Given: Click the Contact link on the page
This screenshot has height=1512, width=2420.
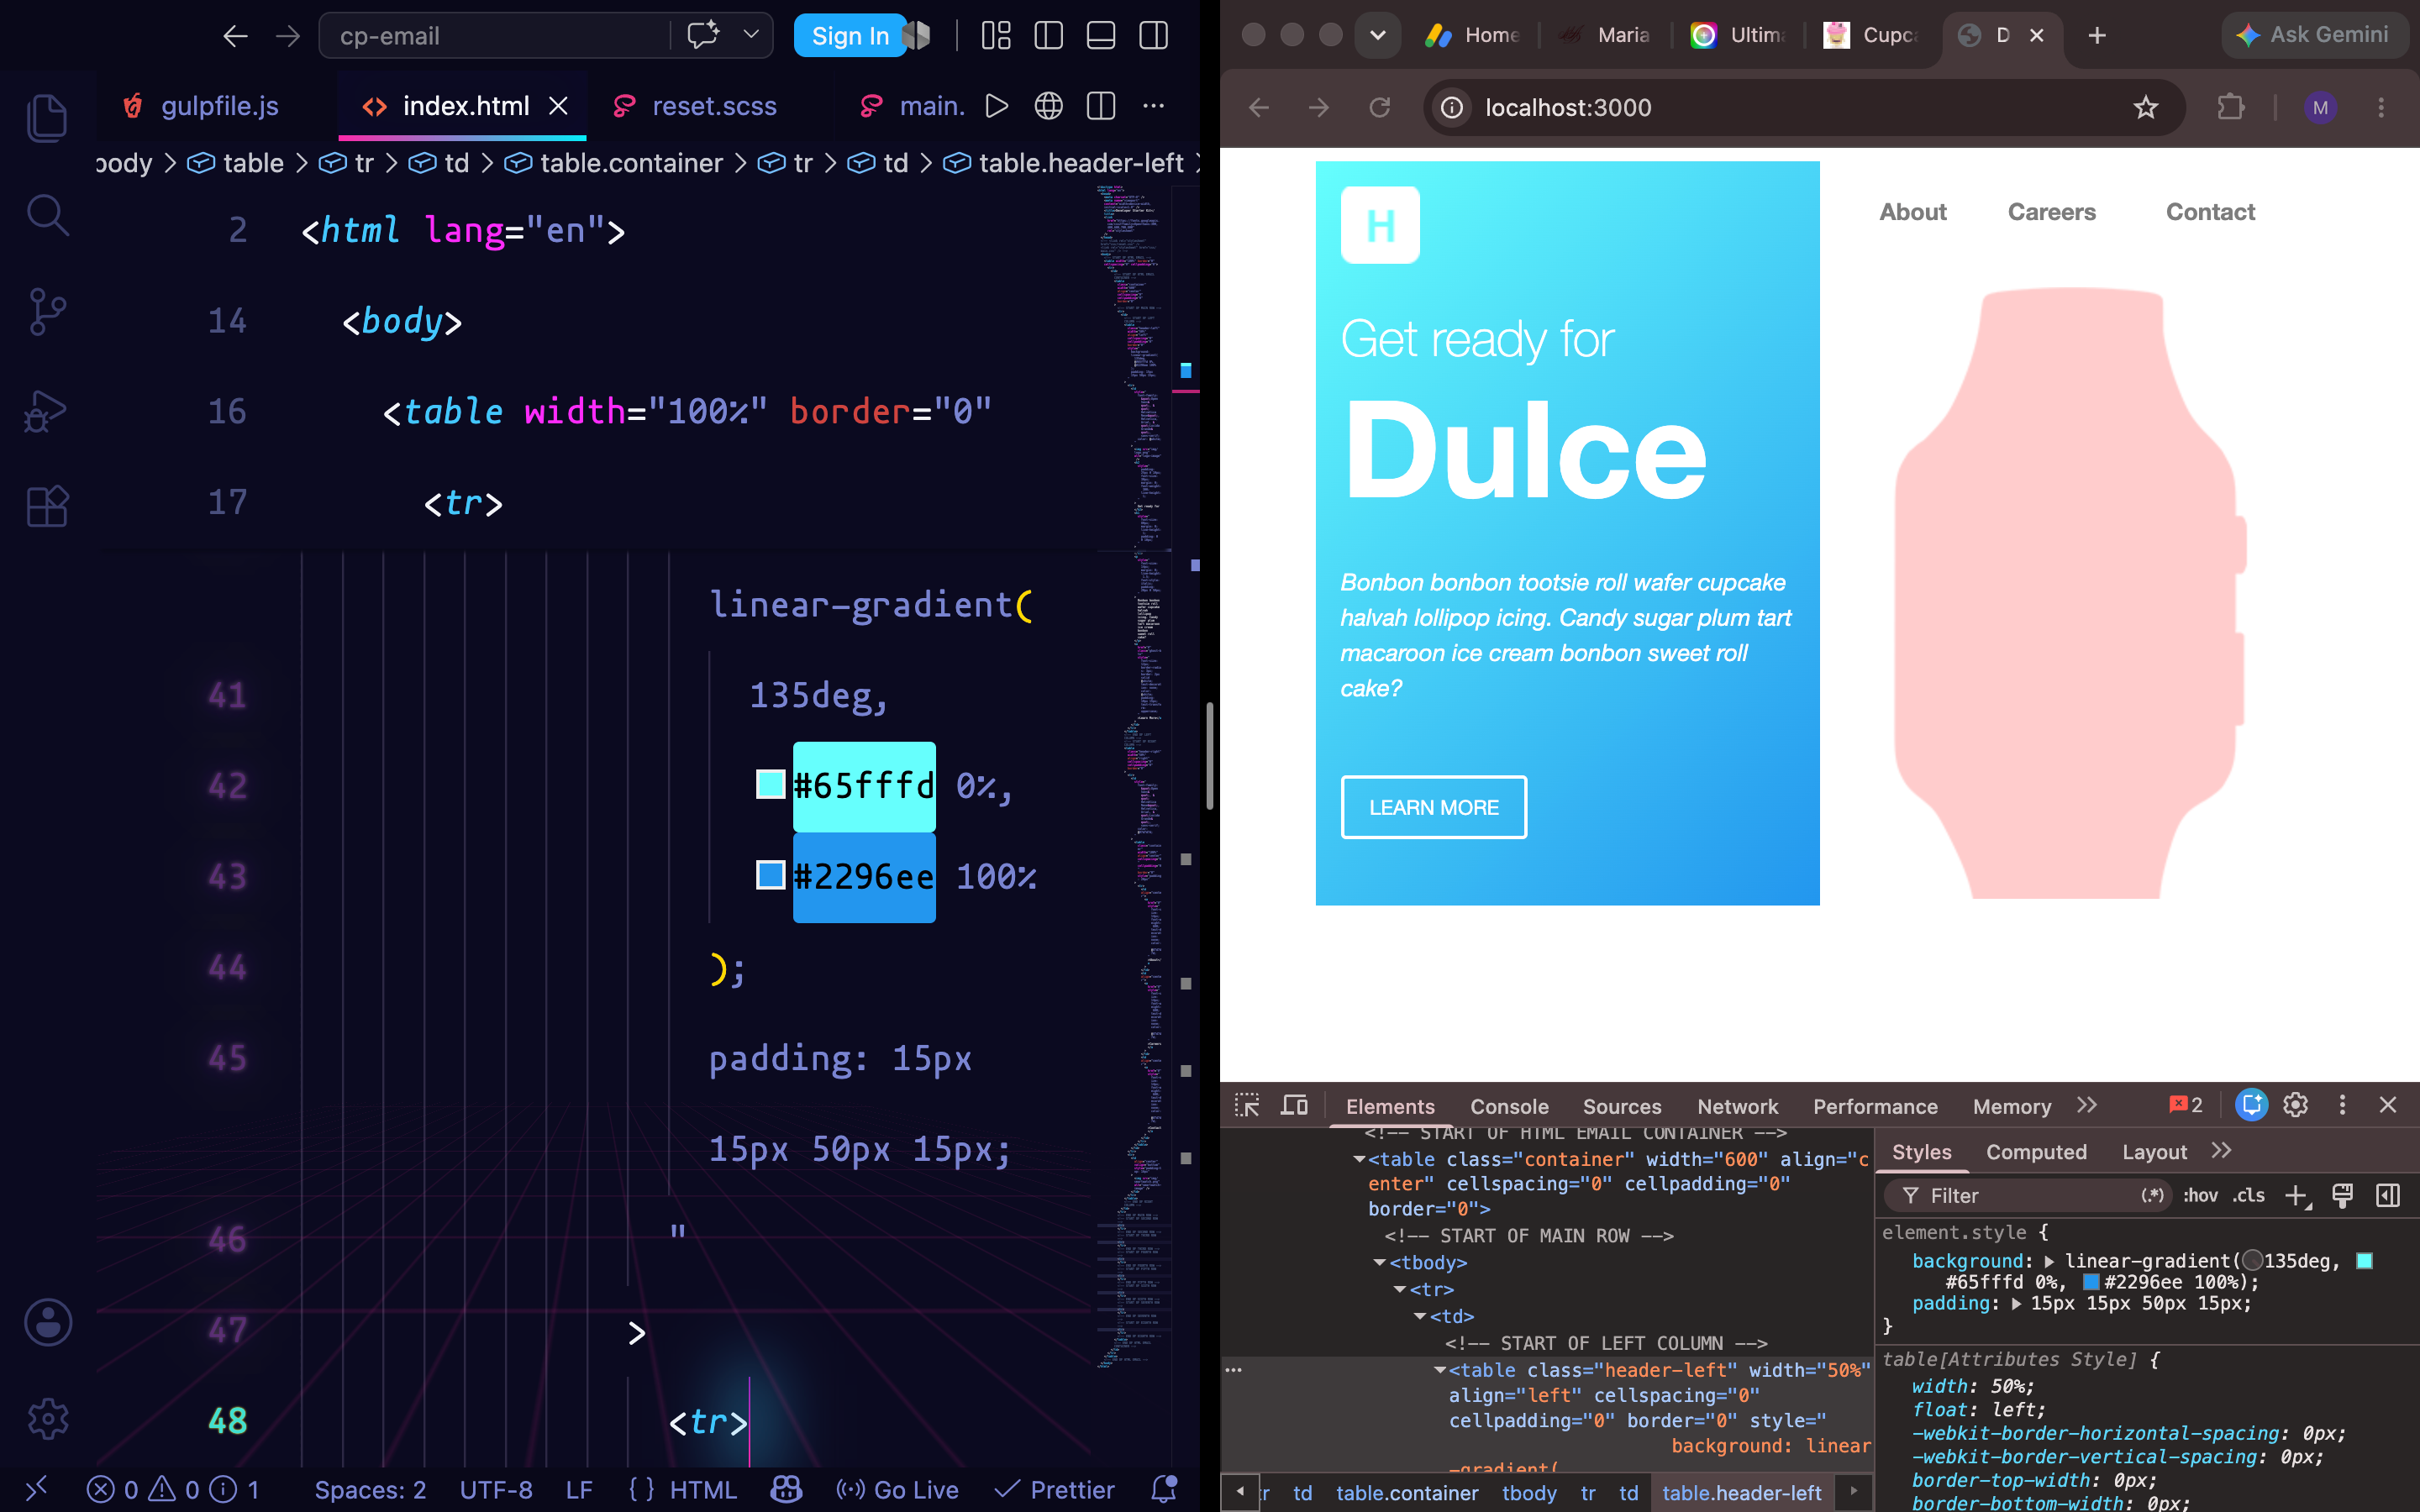Looking at the screenshot, I should coord(2210,212).
